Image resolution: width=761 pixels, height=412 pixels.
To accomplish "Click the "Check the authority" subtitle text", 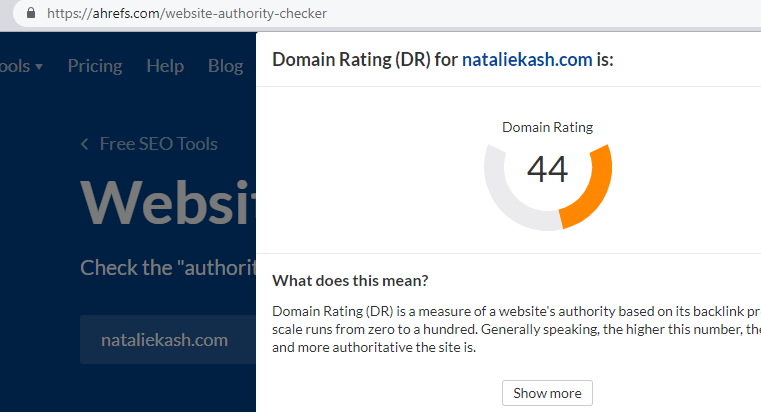I will click(168, 268).
